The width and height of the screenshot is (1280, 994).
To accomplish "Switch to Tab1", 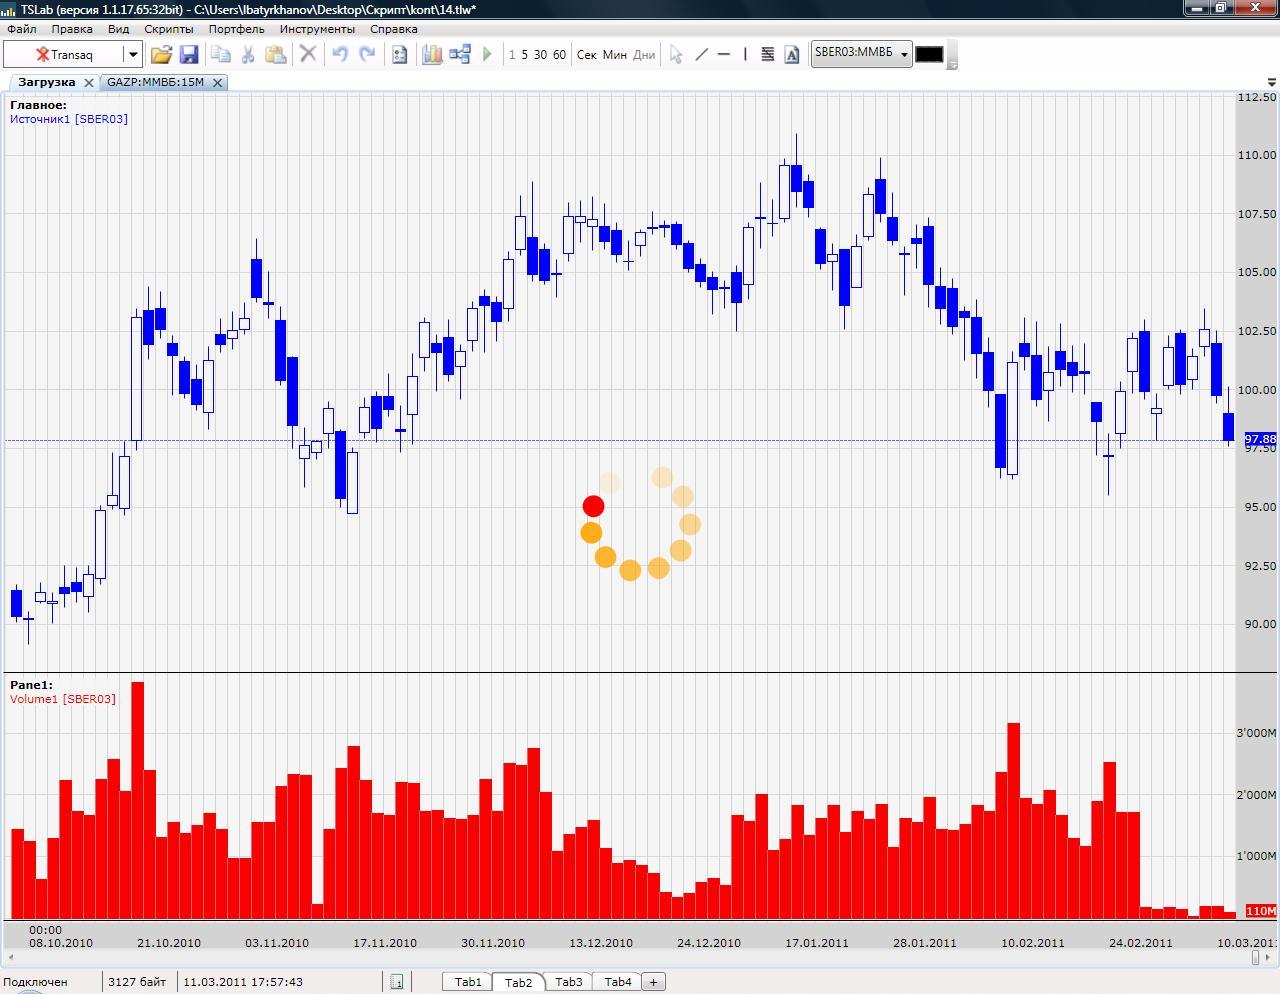I will (x=468, y=982).
